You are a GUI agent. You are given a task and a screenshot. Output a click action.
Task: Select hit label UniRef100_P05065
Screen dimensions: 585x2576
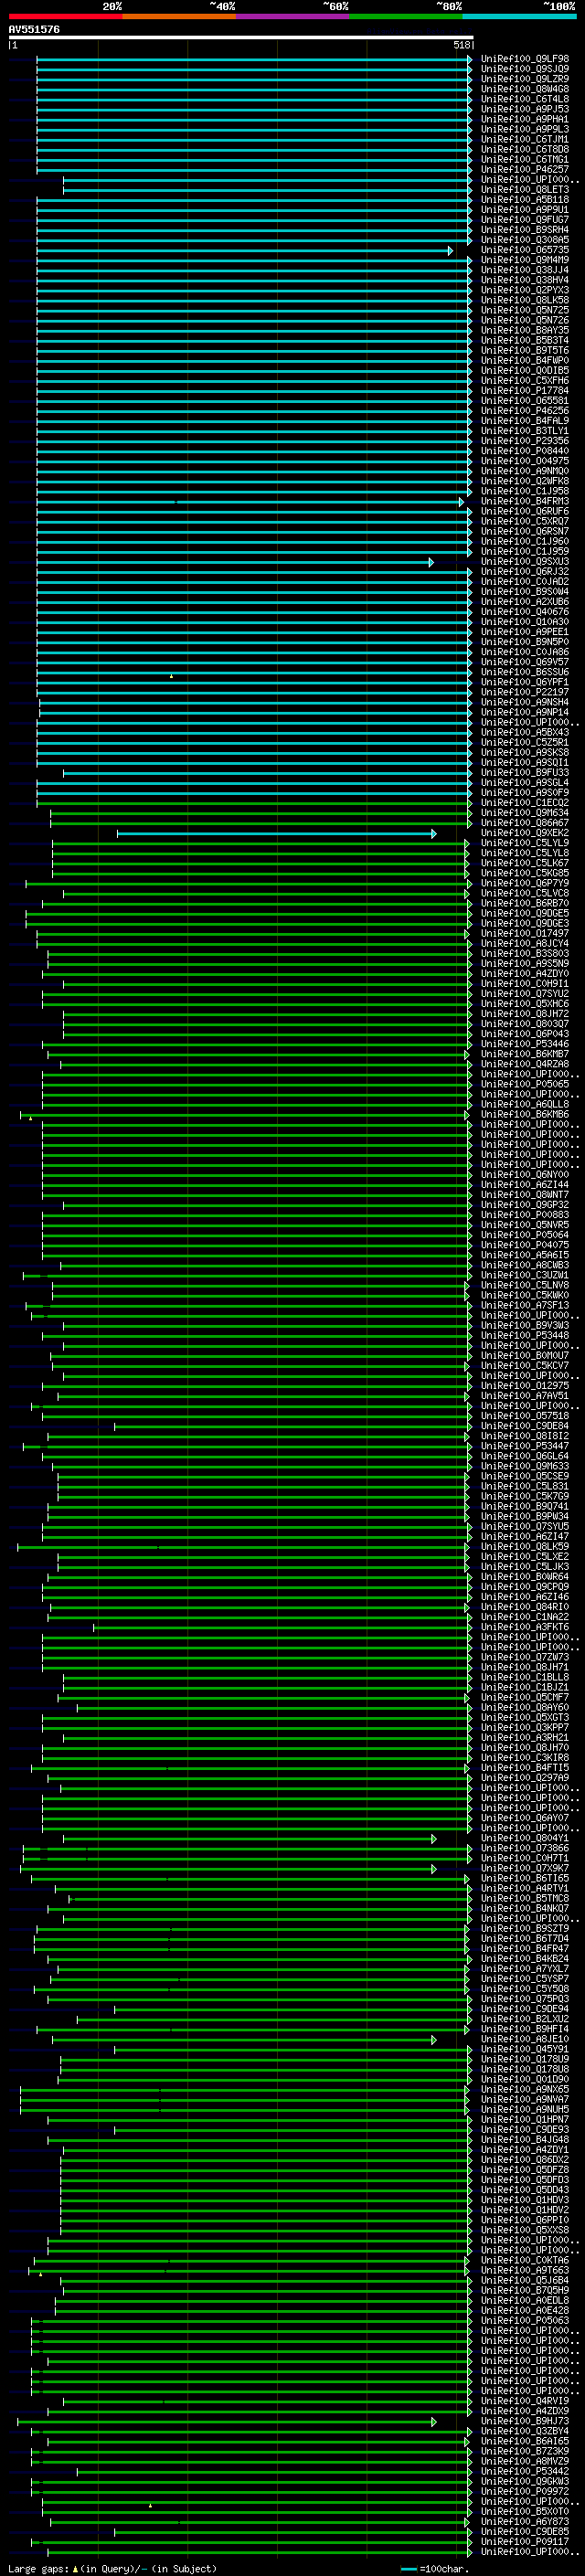pos(525,1084)
